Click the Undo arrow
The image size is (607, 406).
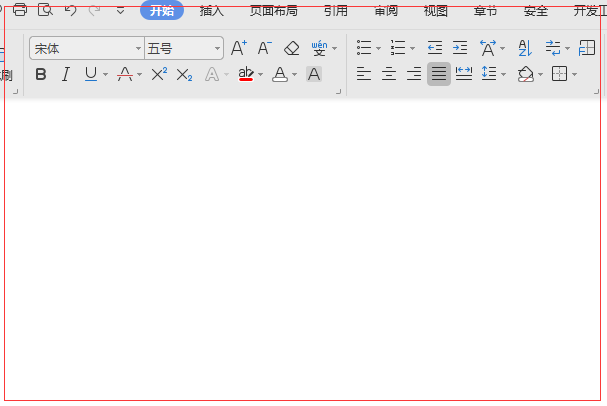pos(70,10)
